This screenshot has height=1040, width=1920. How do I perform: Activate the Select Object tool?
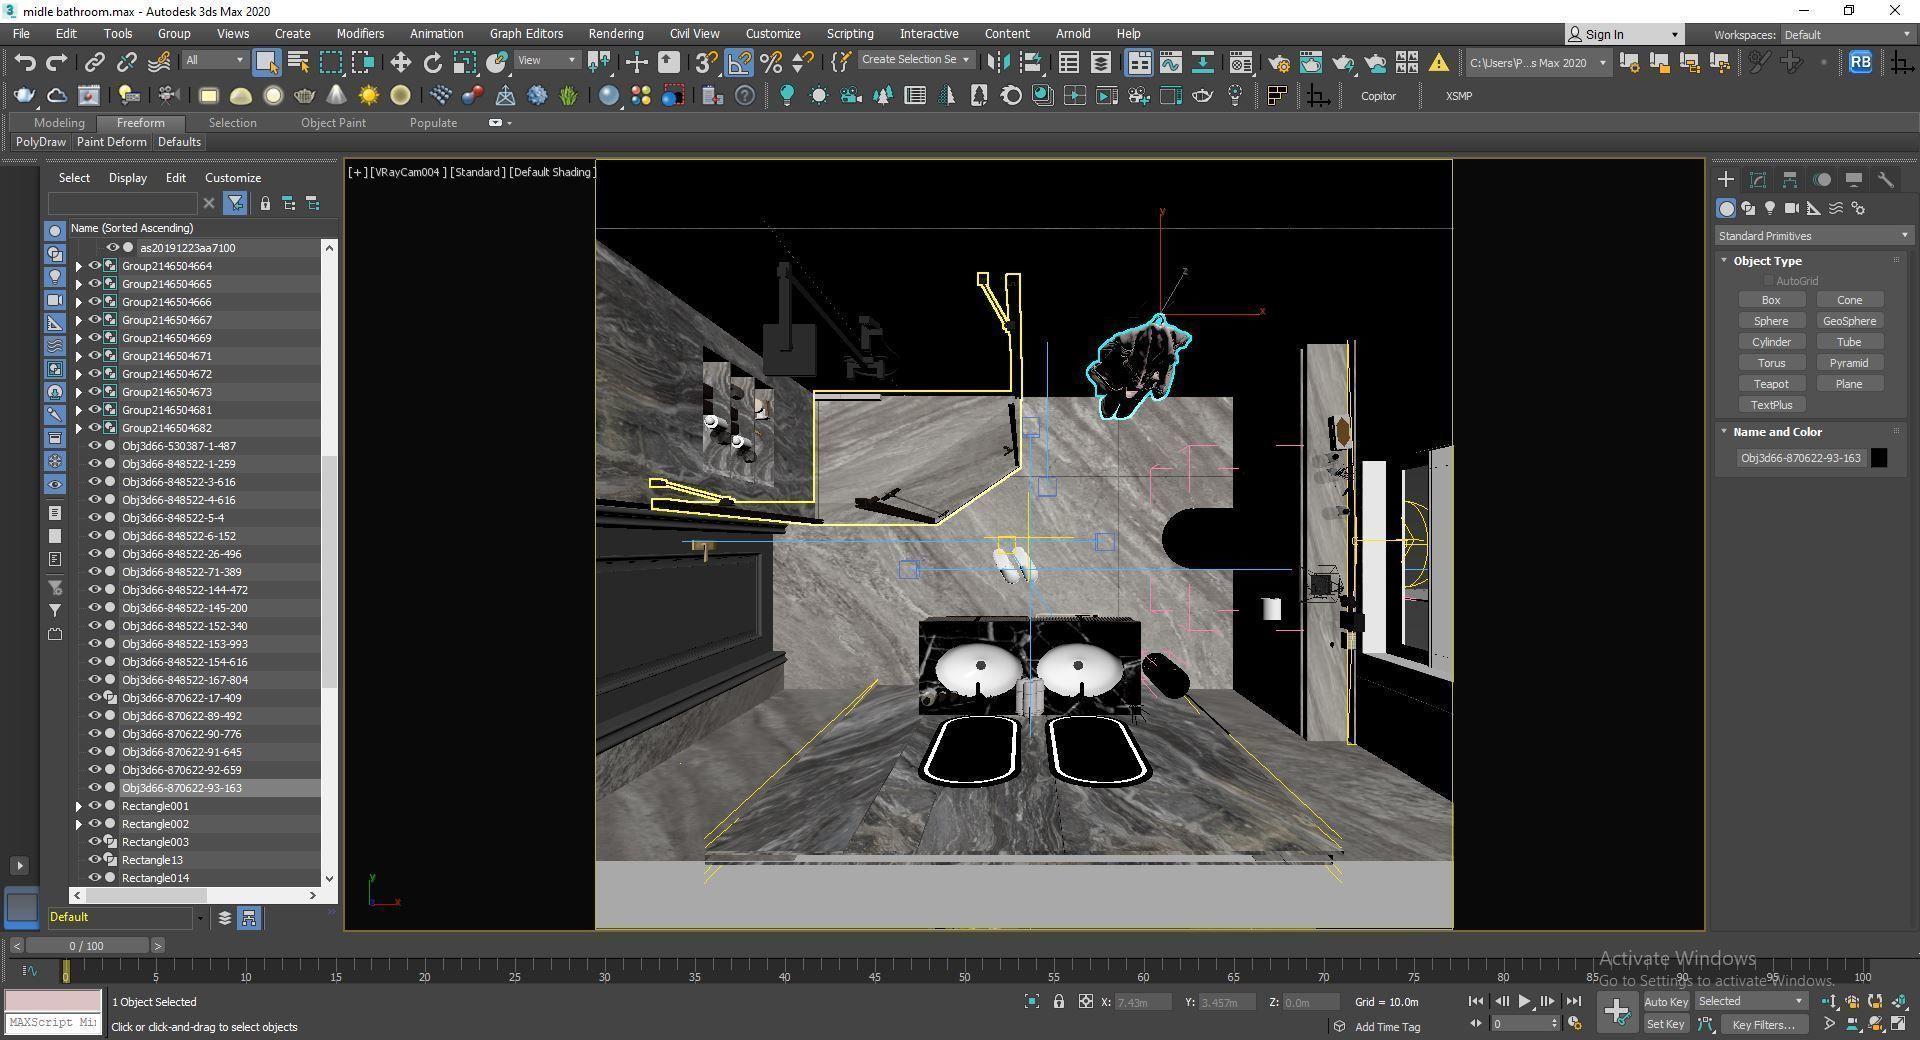point(266,62)
